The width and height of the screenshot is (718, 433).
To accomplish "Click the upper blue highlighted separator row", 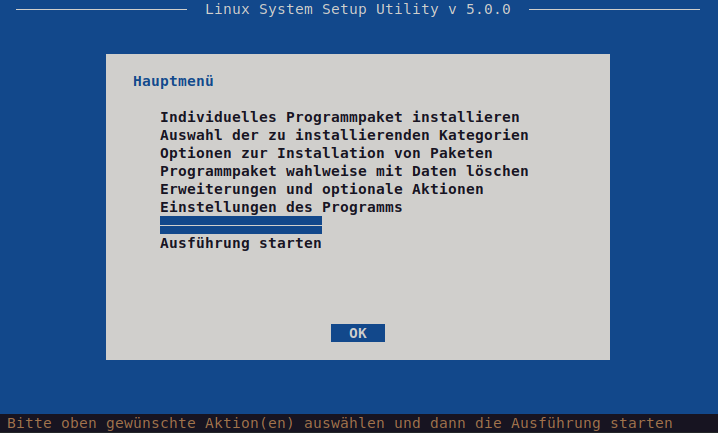I will point(241,219).
